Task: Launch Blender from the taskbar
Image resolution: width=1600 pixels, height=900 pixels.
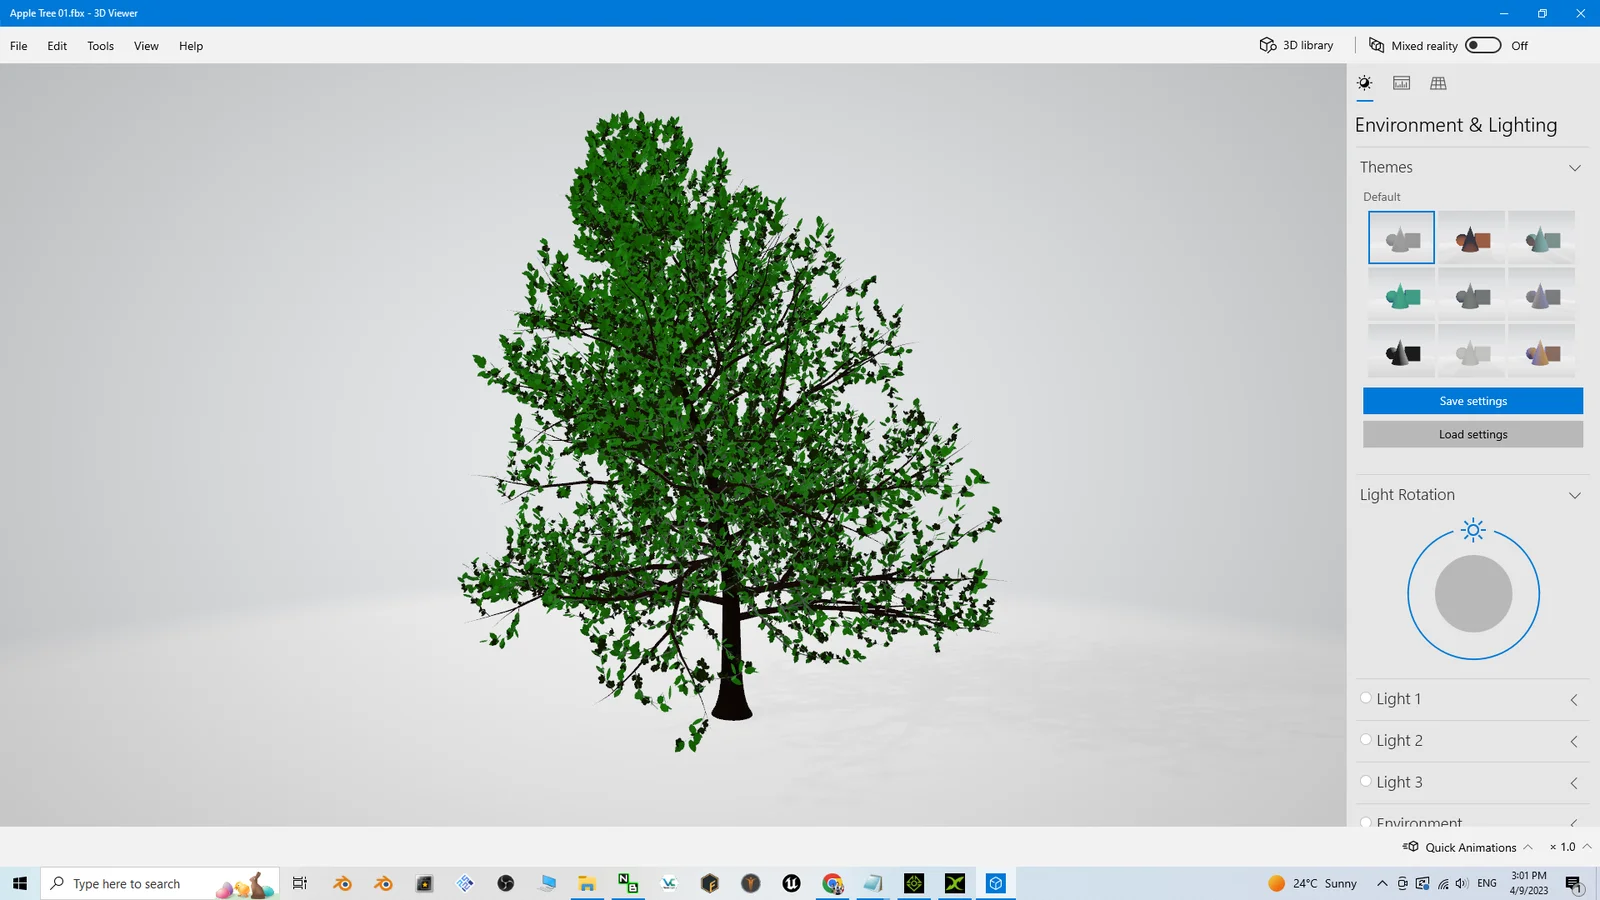Action: [342, 883]
